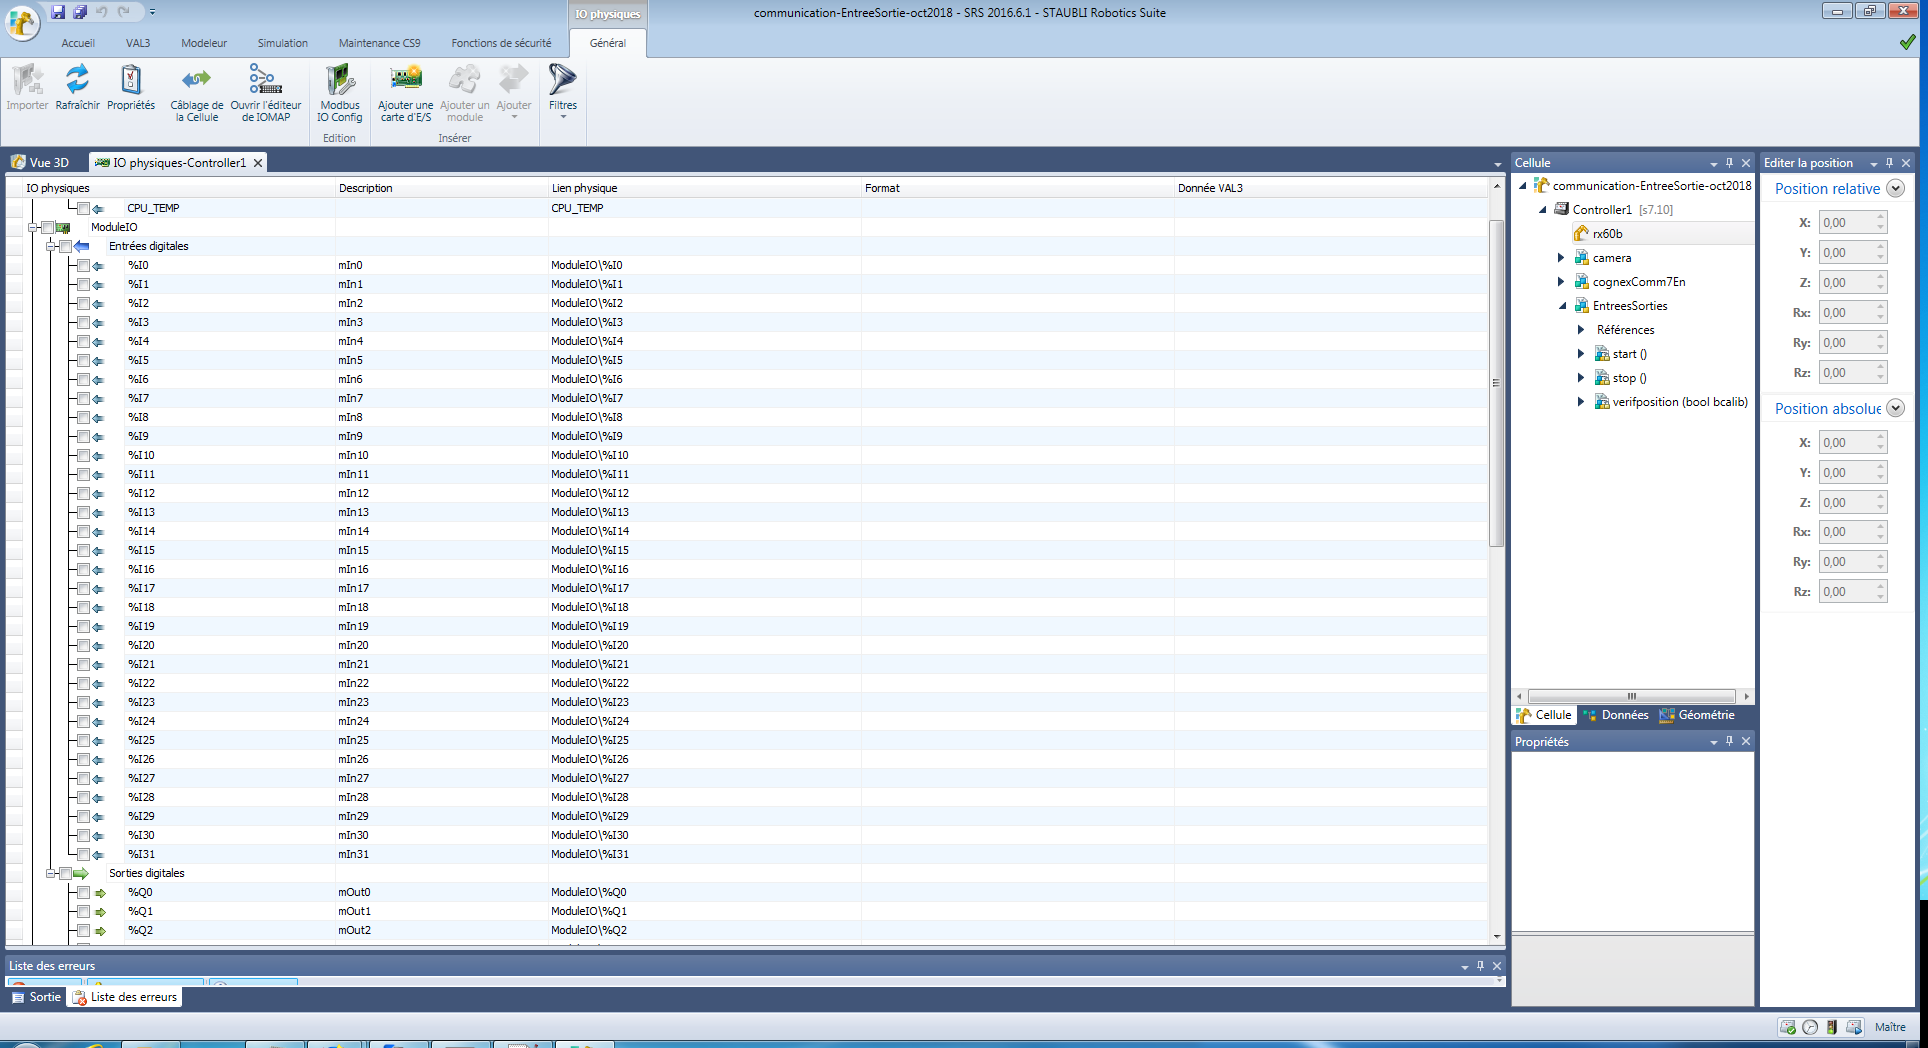Expand the camera node in Cellule tree

(1561, 258)
